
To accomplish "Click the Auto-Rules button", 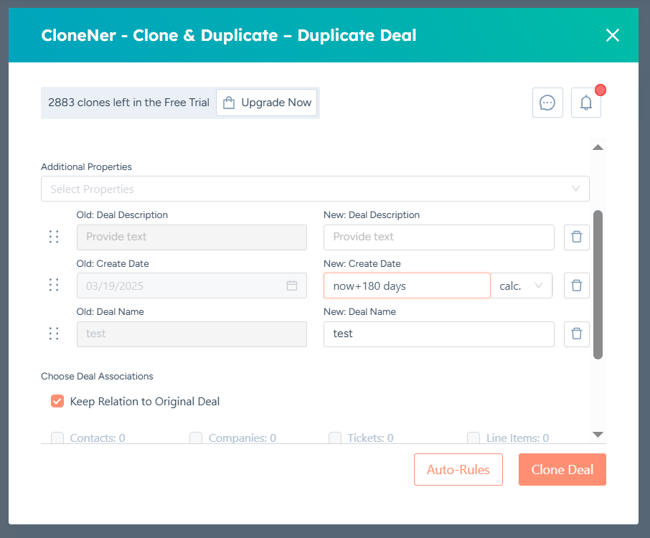I will pos(458,470).
